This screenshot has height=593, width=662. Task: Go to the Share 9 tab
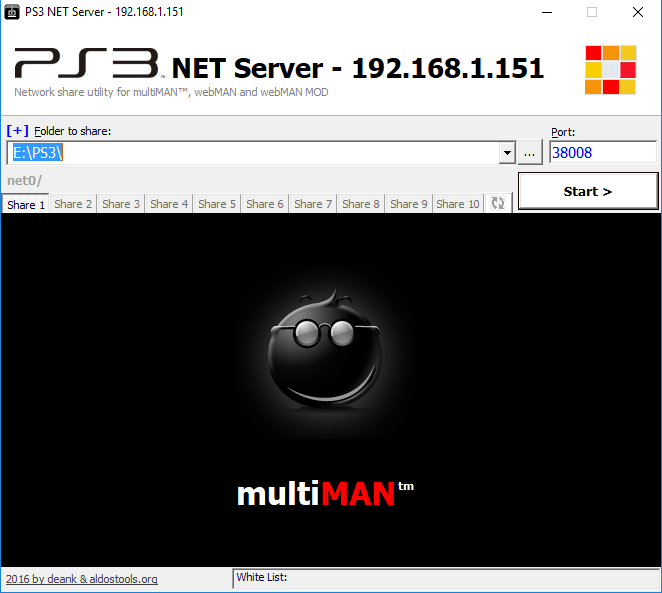409,204
